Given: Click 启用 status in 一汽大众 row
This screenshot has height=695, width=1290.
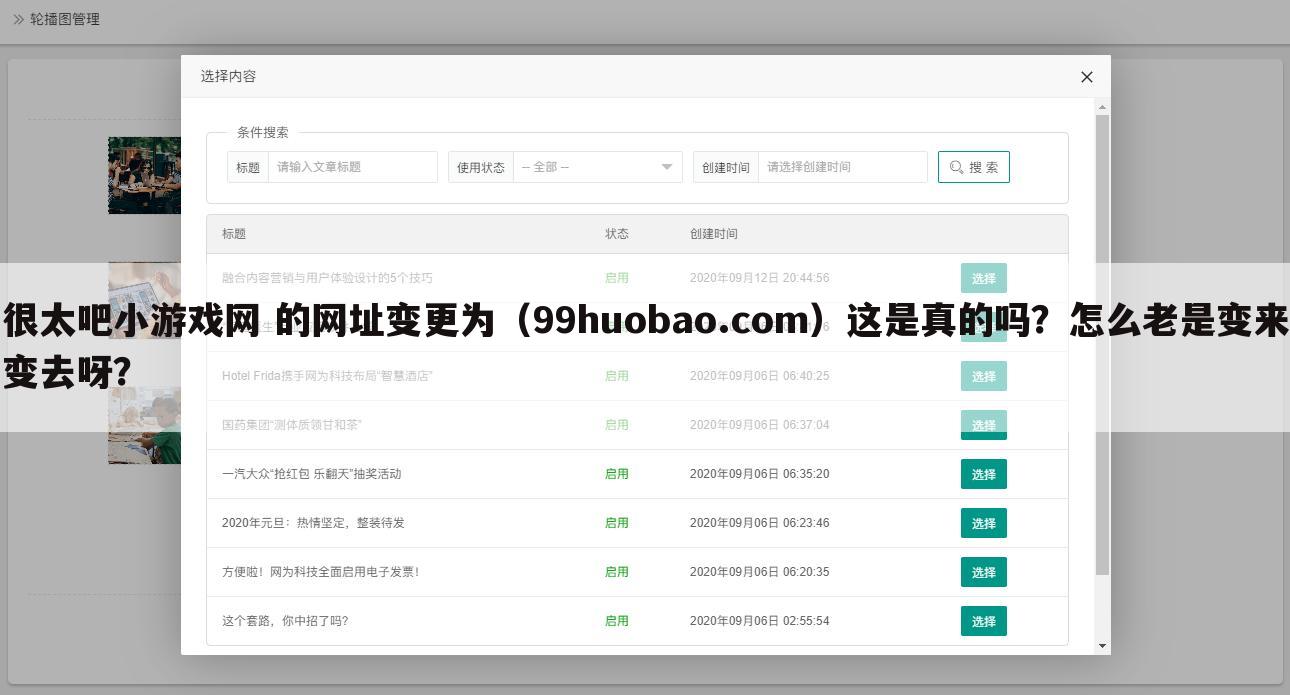Looking at the screenshot, I should (x=617, y=474).
